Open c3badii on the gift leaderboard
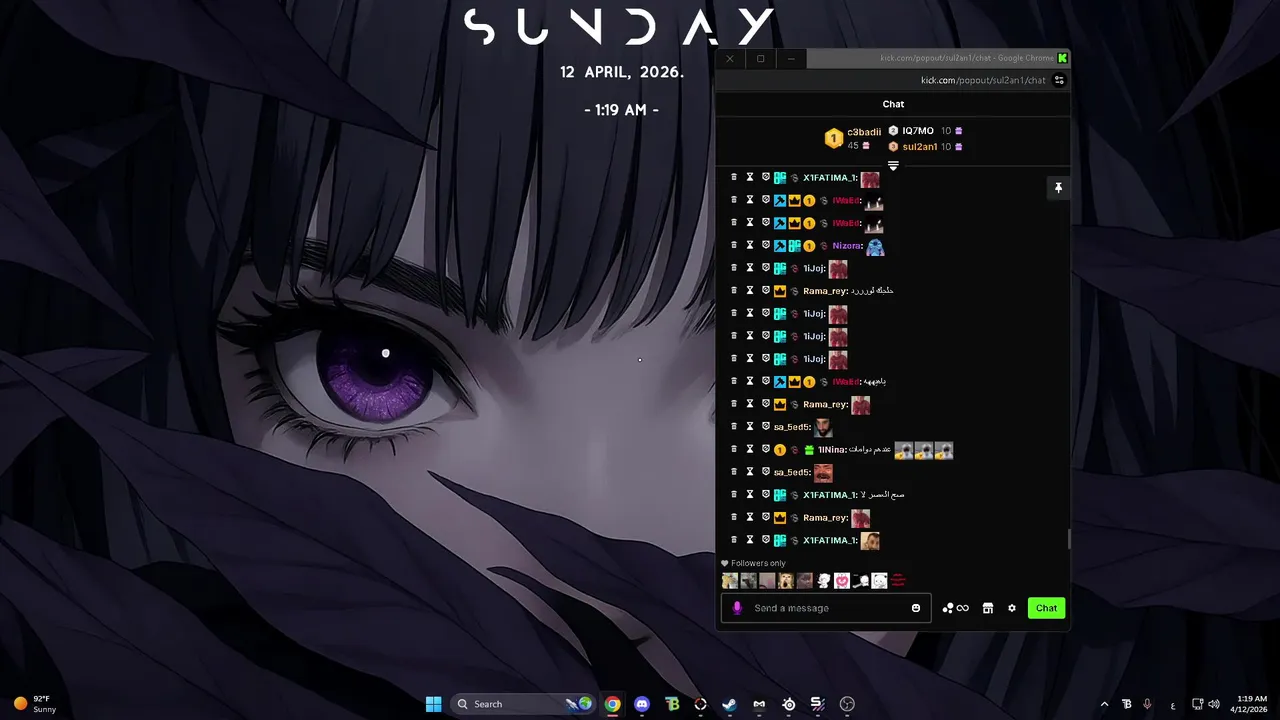The image size is (1280, 720). point(864,132)
